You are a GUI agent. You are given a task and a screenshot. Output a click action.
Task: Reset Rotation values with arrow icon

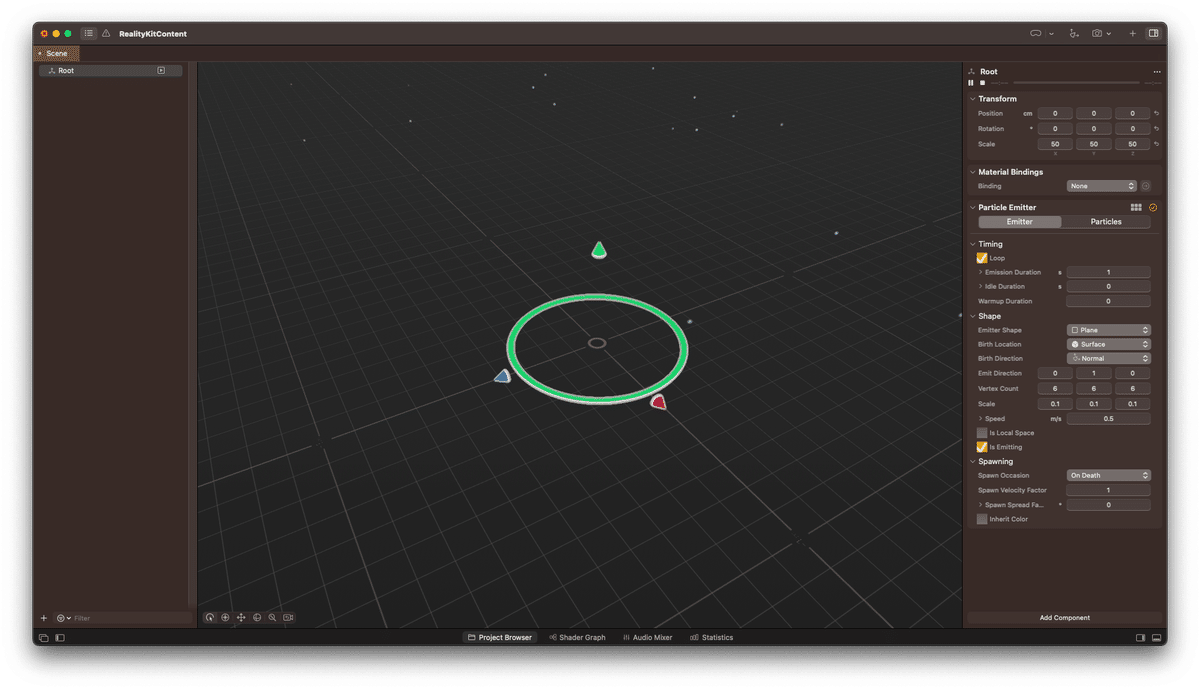pyautogui.click(x=1157, y=129)
